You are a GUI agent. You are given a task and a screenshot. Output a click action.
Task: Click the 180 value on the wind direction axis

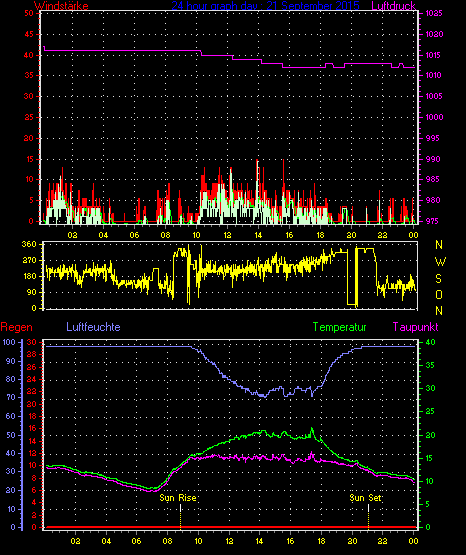pyautogui.click(x=29, y=276)
